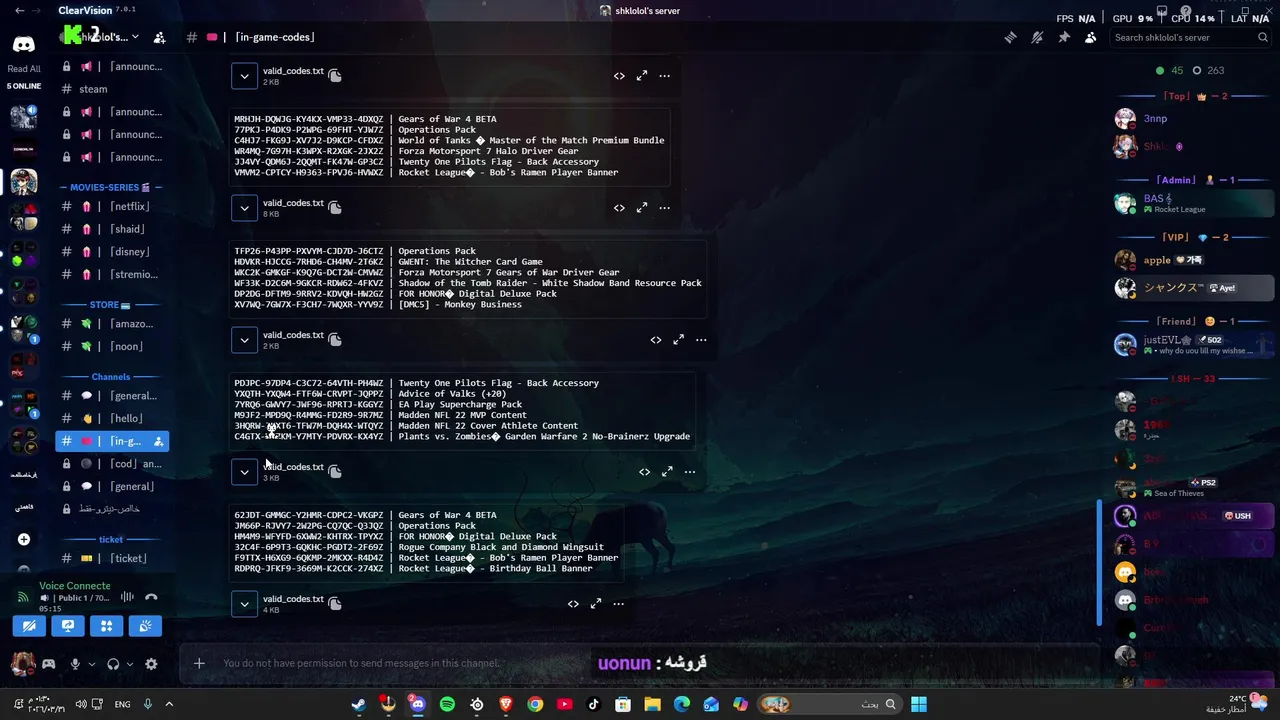The image size is (1280, 720).
Task: Click the game controller icon in user panel
Action: [48, 663]
